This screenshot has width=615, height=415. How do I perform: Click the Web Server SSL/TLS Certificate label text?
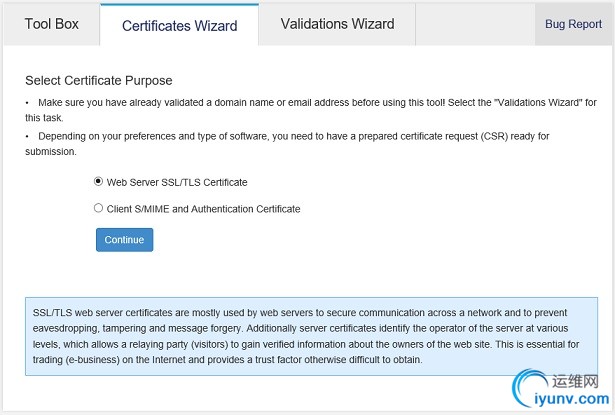[177, 183]
